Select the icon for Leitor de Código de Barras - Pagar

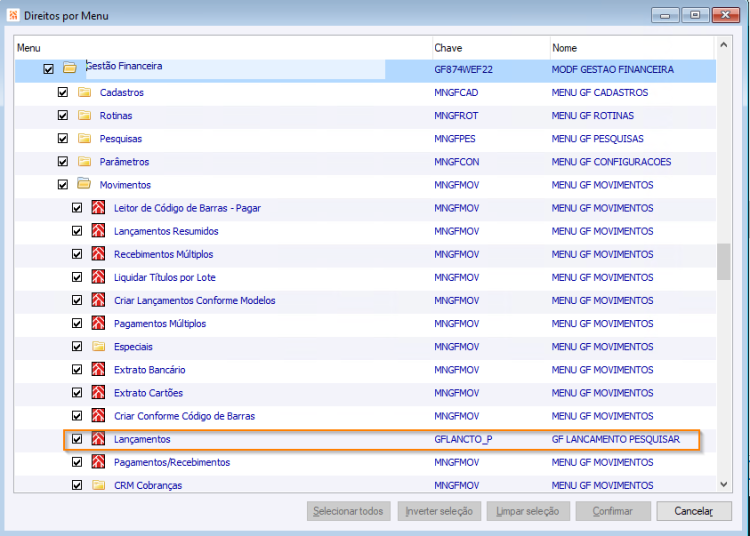click(98, 208)
